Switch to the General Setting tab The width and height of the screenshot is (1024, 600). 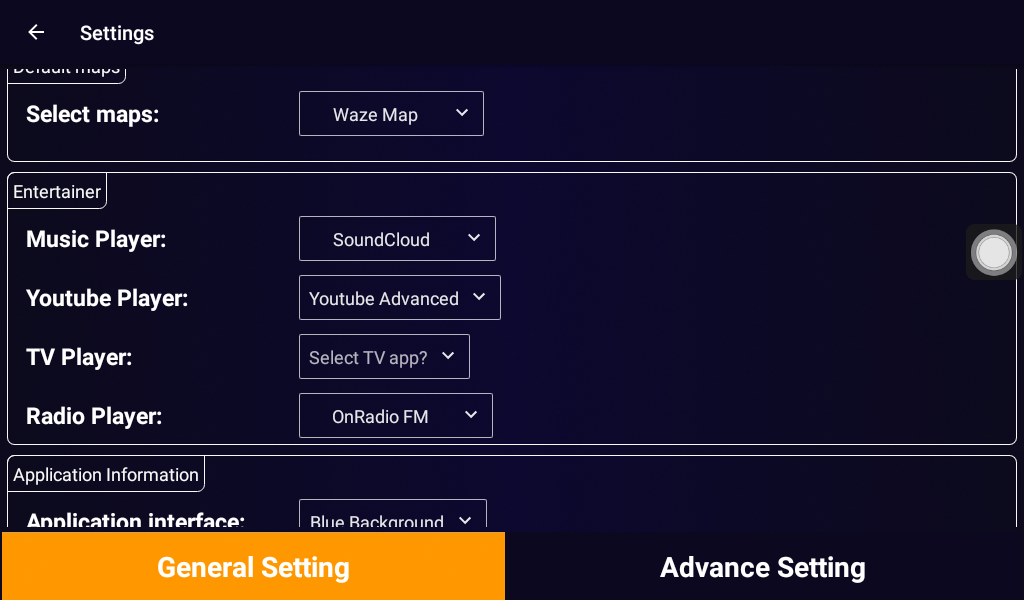click(253, 567)
